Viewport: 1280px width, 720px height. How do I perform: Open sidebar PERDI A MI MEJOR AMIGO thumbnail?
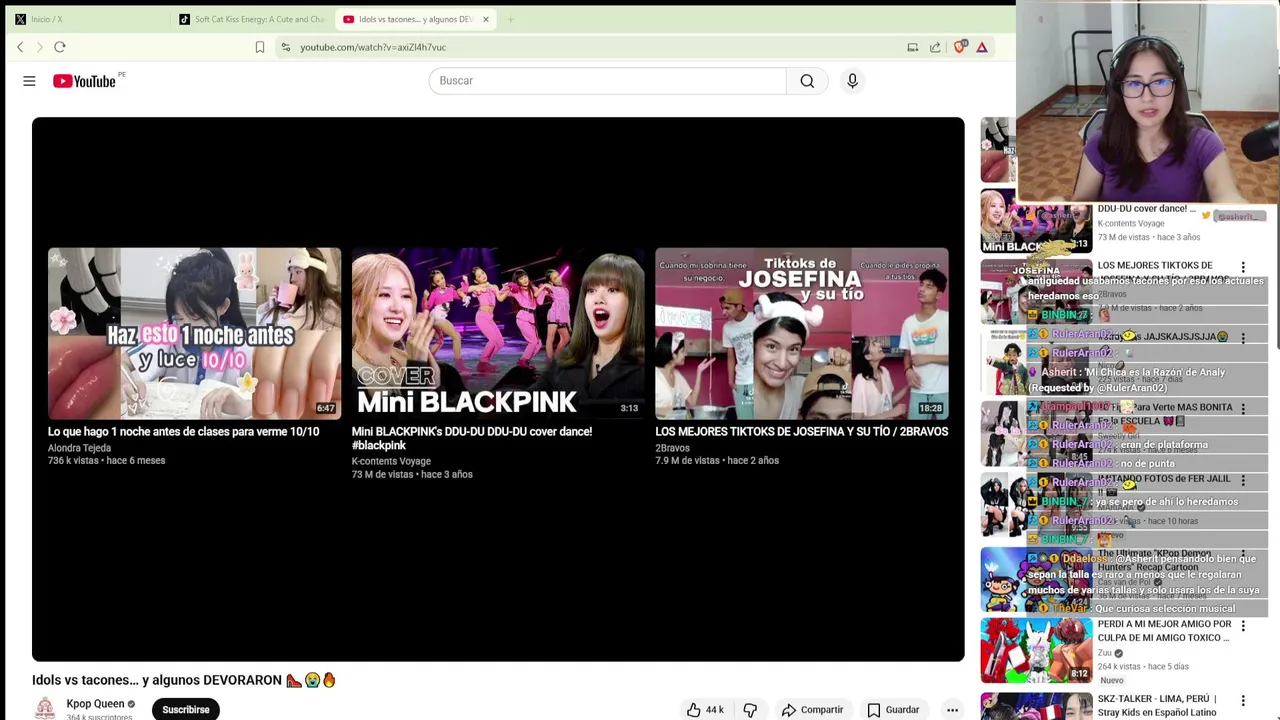point(1036,650)
